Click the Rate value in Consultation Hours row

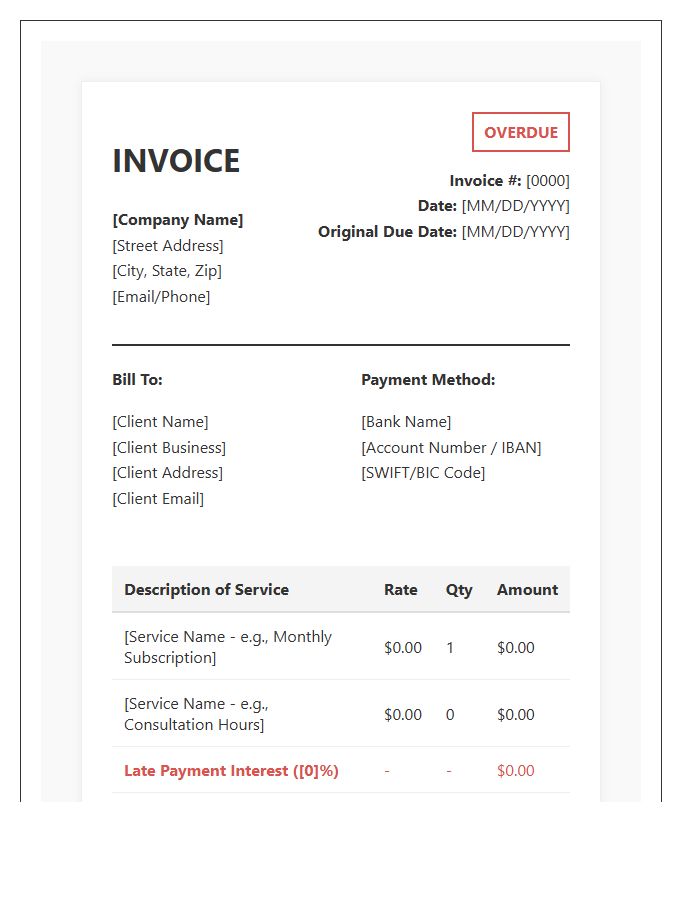403,715
